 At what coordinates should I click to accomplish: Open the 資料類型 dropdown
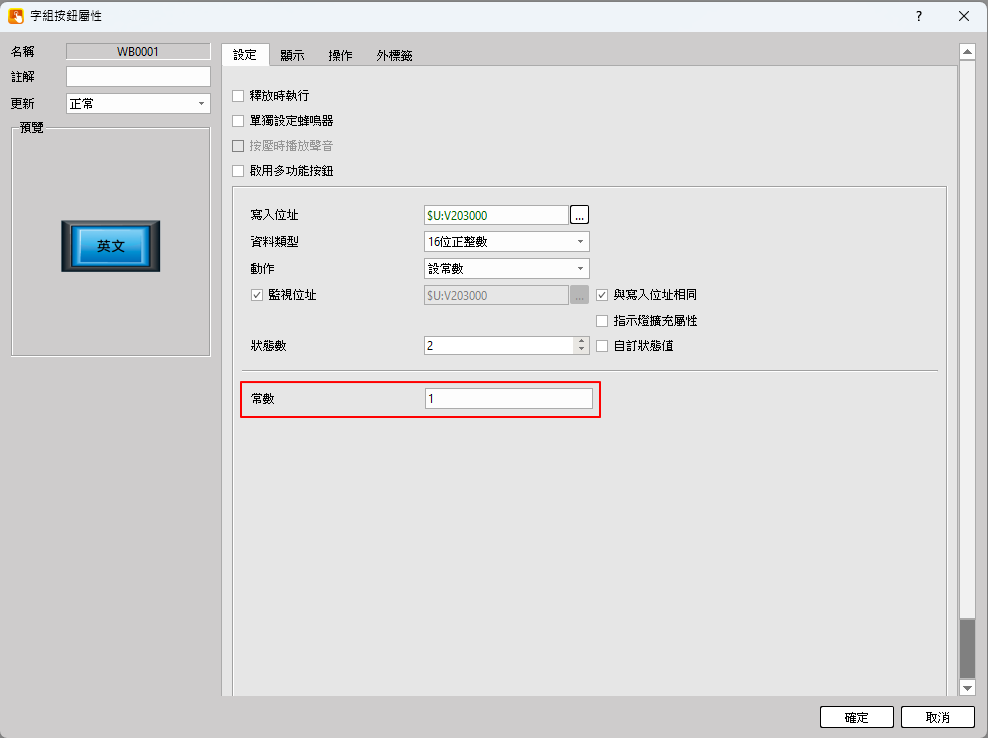506,241
